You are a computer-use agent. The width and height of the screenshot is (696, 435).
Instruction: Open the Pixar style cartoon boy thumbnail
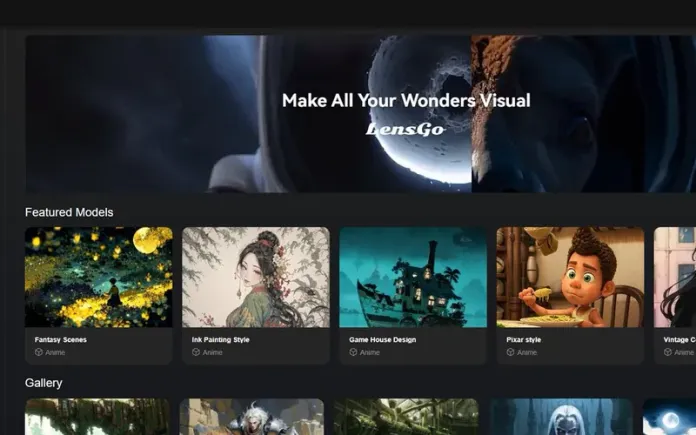pyautogui.click(x=570, y=277)
